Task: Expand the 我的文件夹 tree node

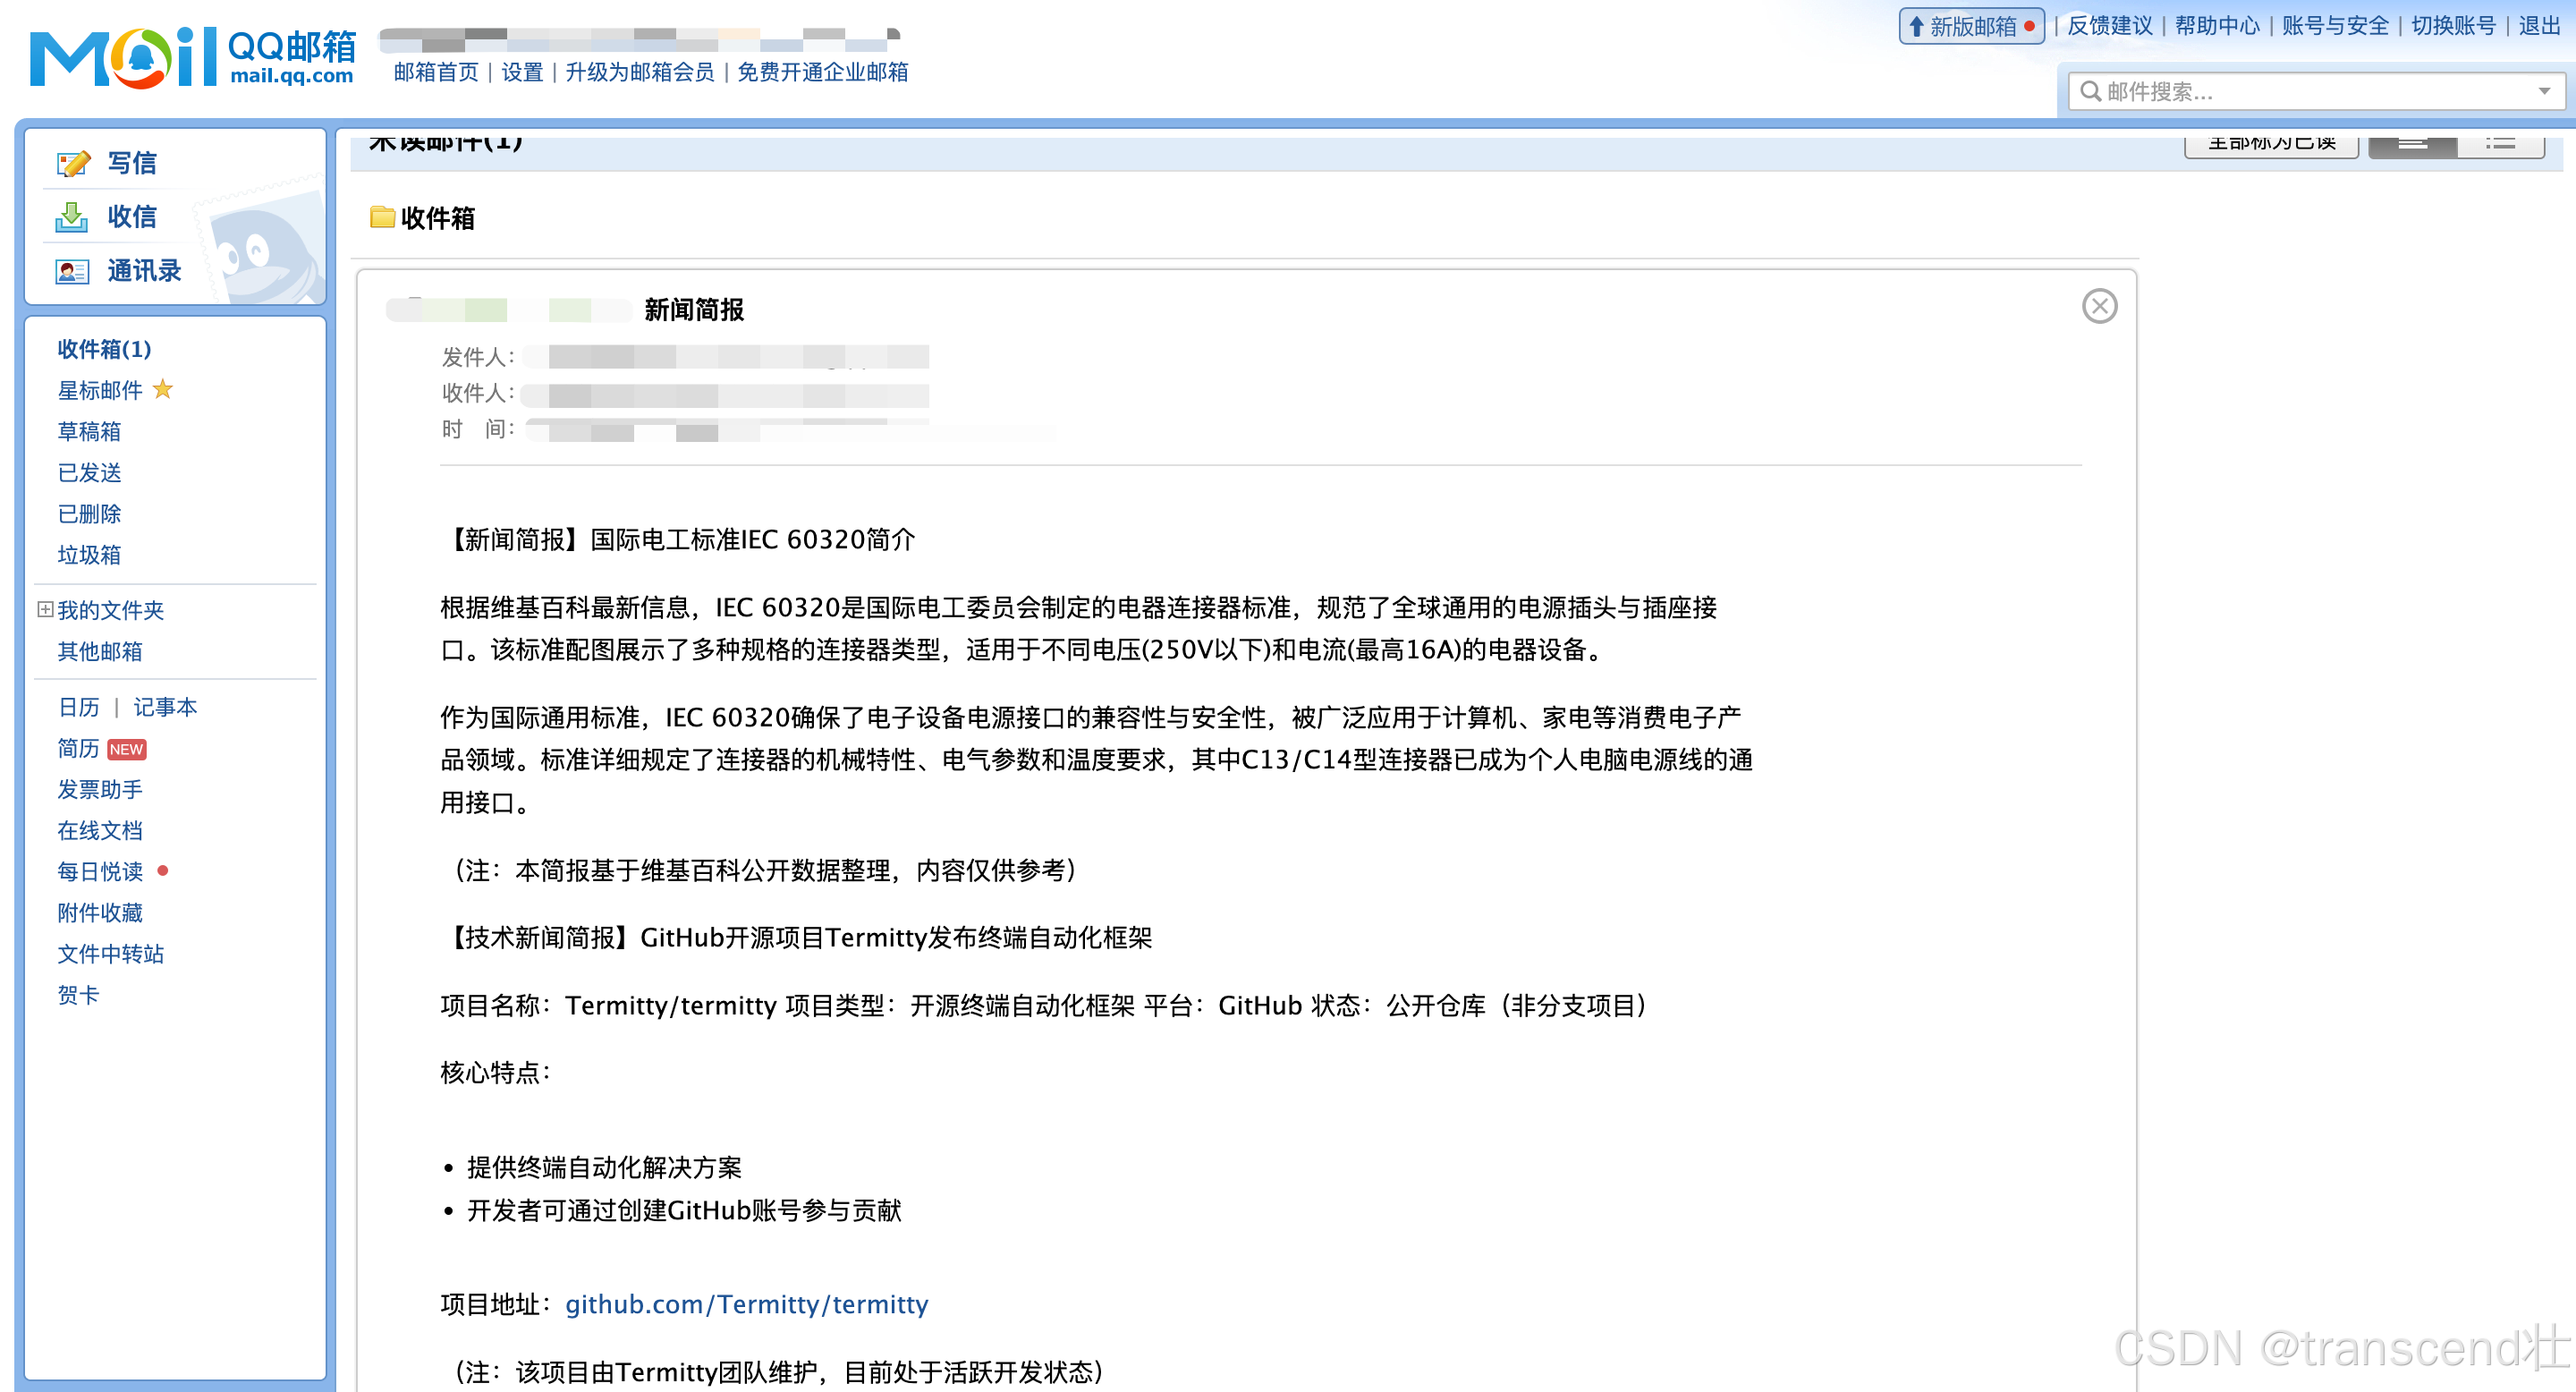Action: tap(45, 609)
